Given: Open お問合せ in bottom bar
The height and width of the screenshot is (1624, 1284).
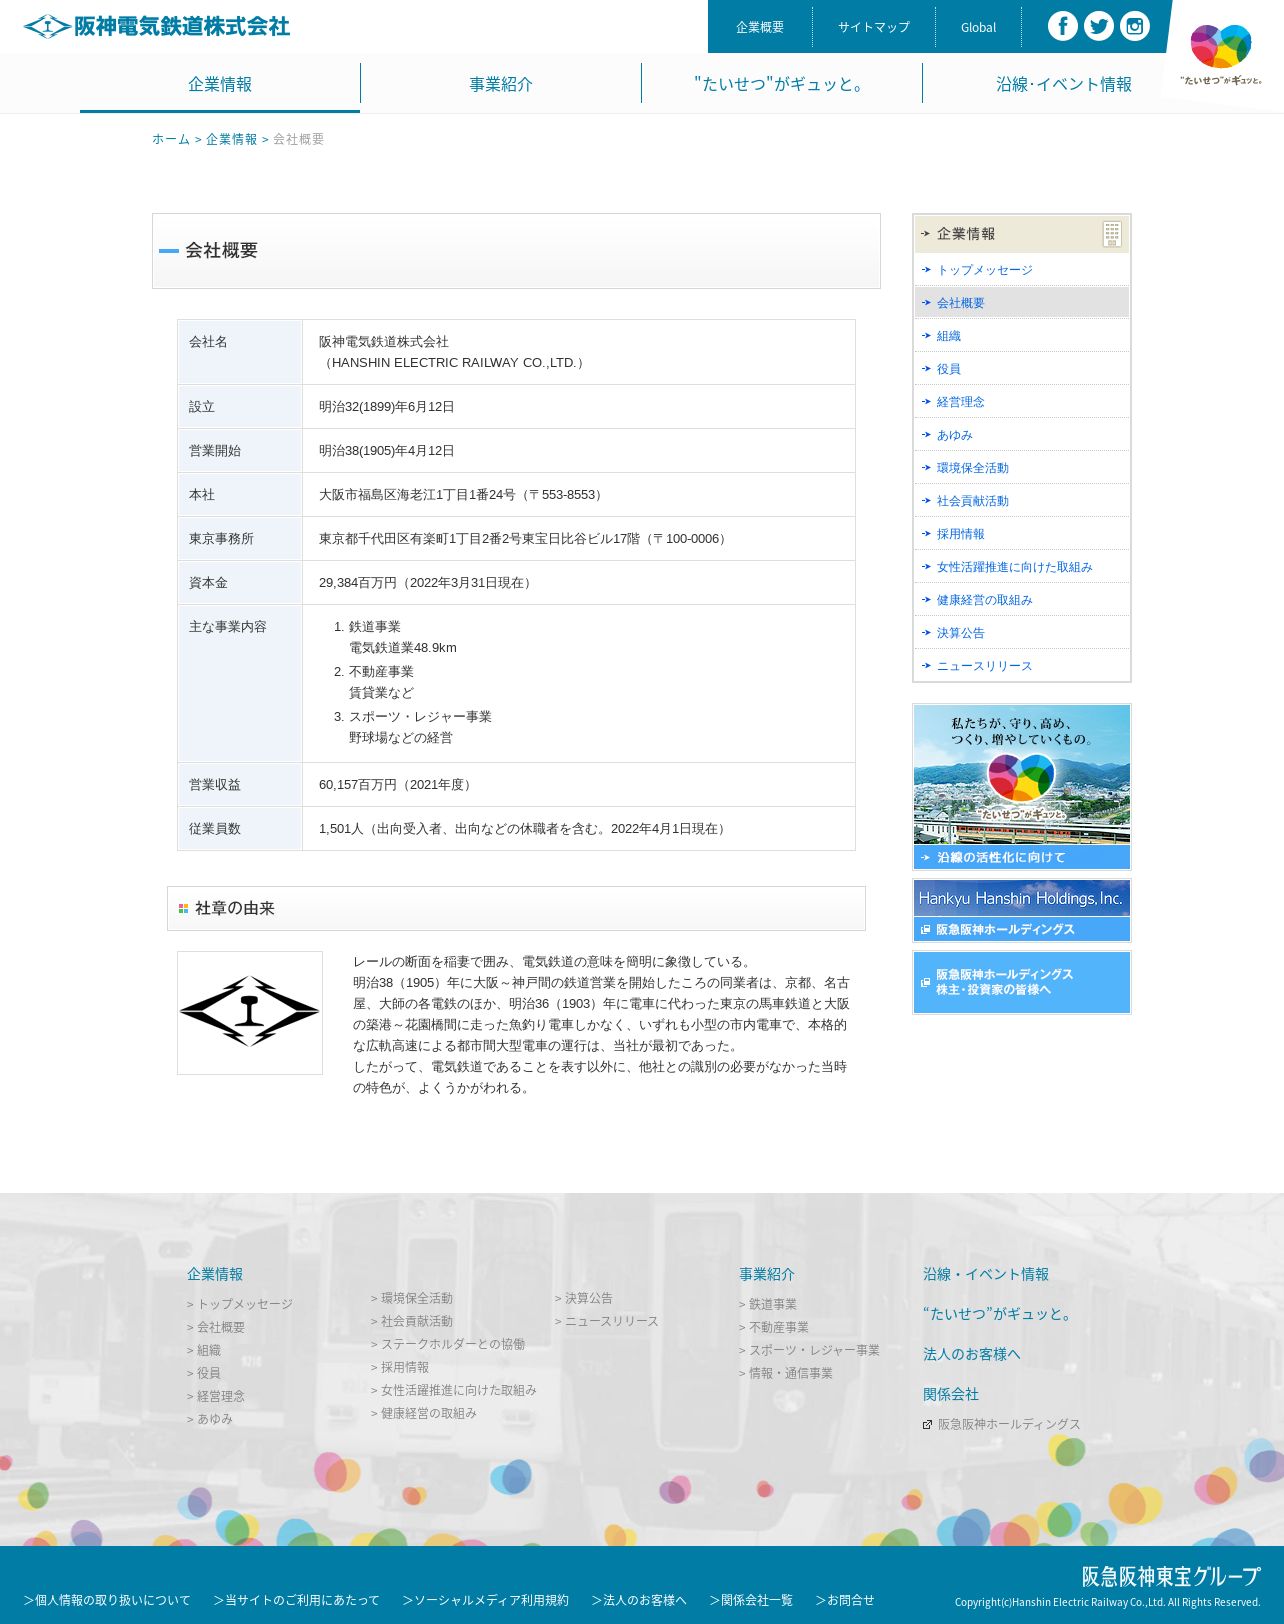Looking at the screenshot, I should coord(845,1600).
